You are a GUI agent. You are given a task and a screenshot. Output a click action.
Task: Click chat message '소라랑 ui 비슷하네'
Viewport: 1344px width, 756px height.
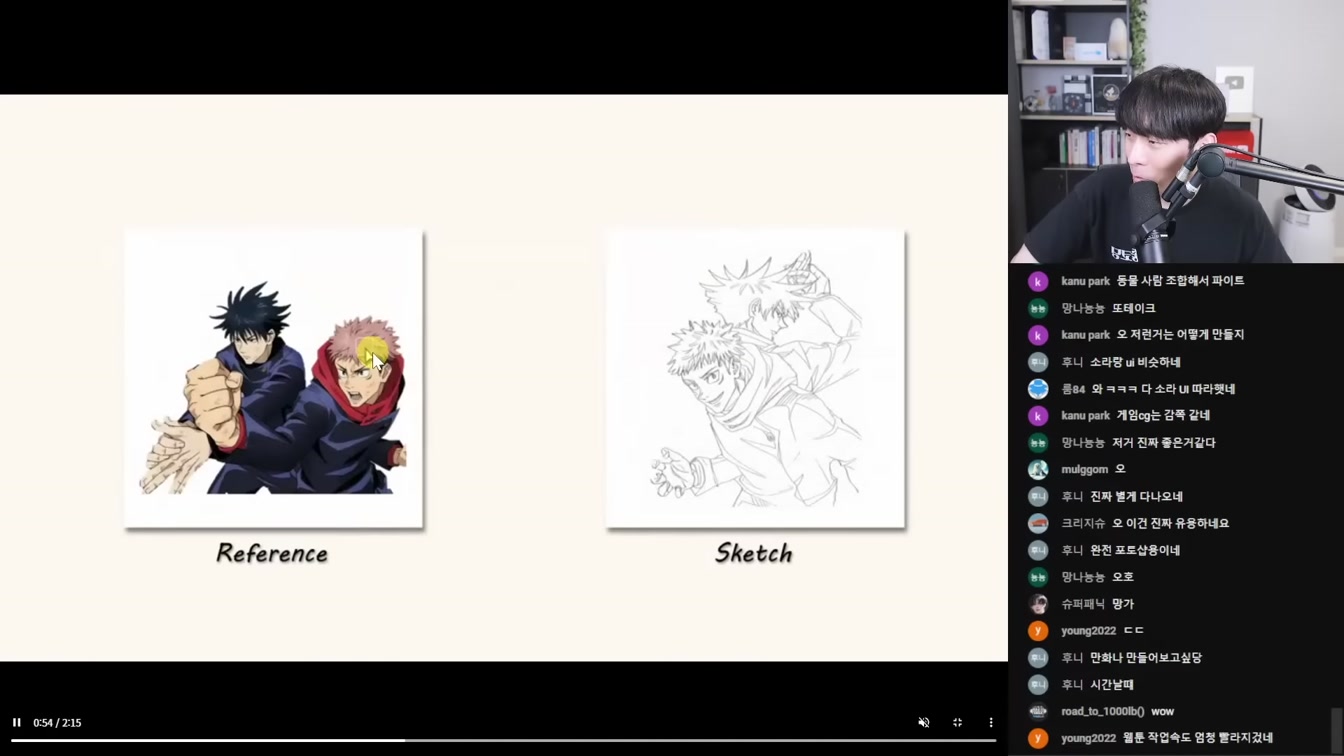[1135, 362]
